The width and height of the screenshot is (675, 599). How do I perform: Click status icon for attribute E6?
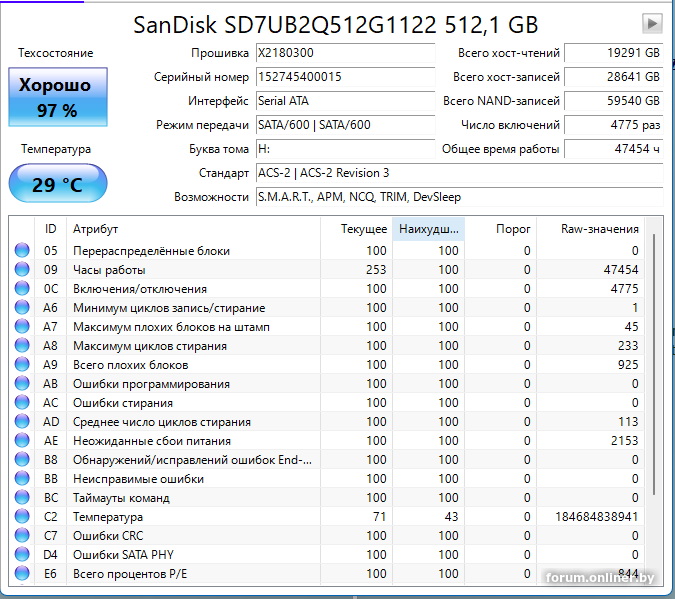tap(22, 573)
